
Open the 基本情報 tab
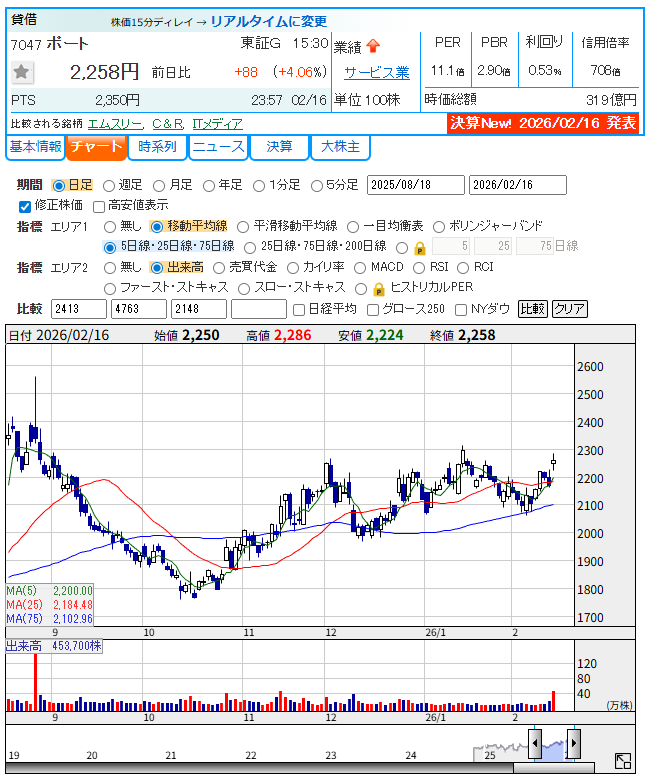click(35, 147)
